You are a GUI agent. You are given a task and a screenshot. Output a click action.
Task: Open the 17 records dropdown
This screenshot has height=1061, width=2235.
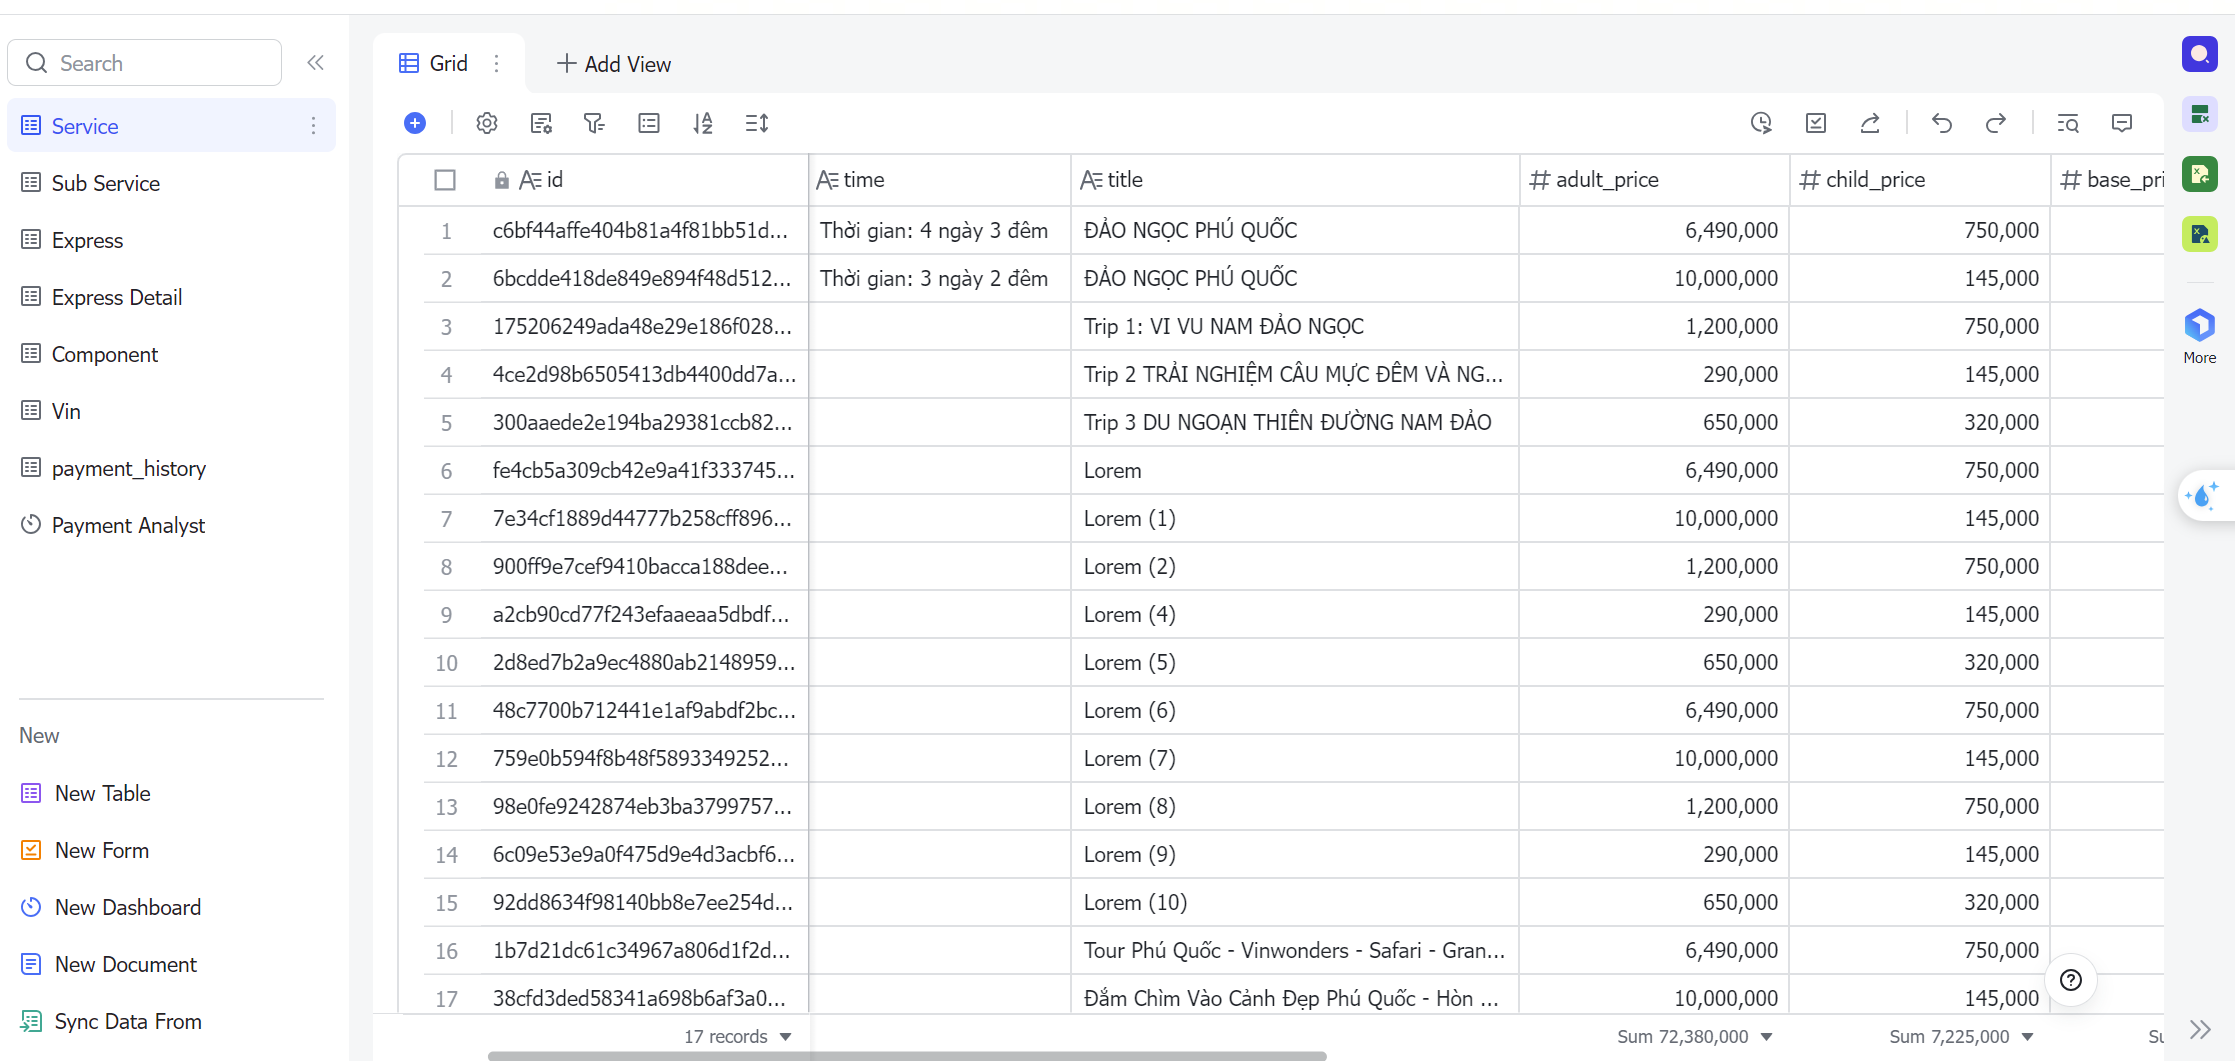(738, 1037)
